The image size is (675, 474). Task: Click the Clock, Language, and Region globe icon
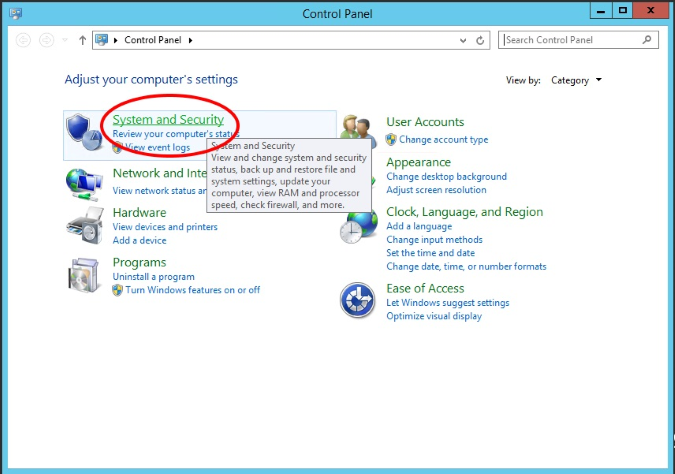359,227
